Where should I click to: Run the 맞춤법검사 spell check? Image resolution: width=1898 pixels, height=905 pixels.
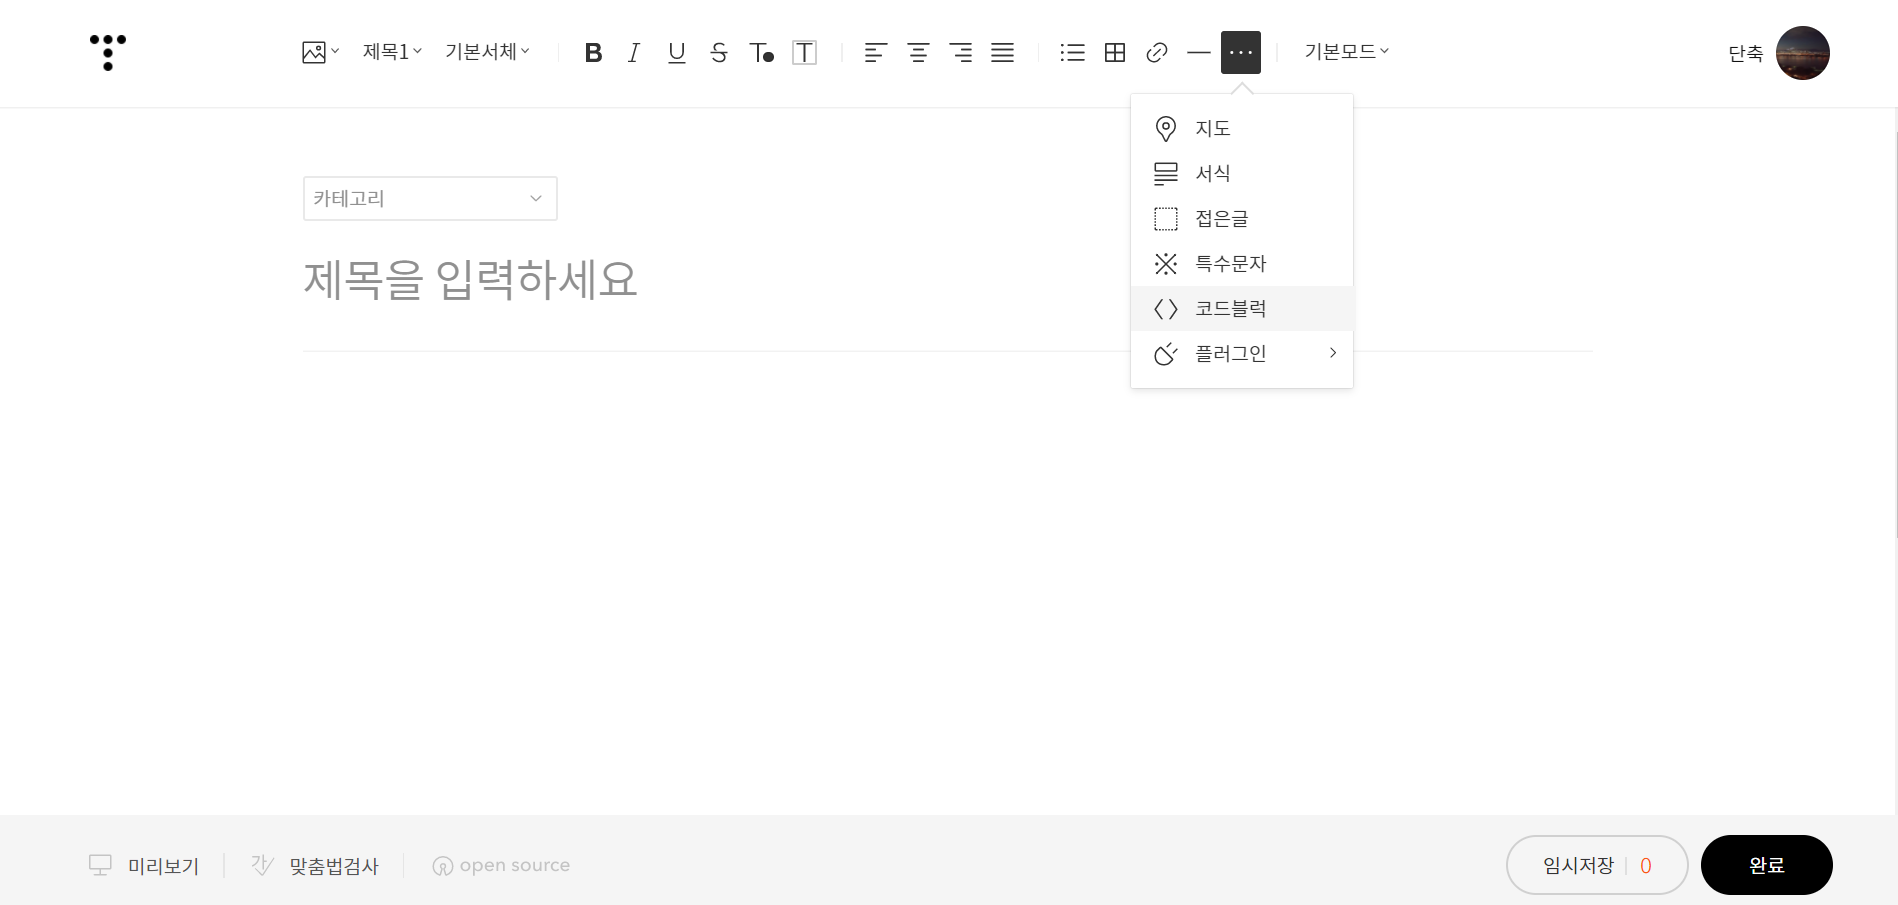tap(315, 865)
